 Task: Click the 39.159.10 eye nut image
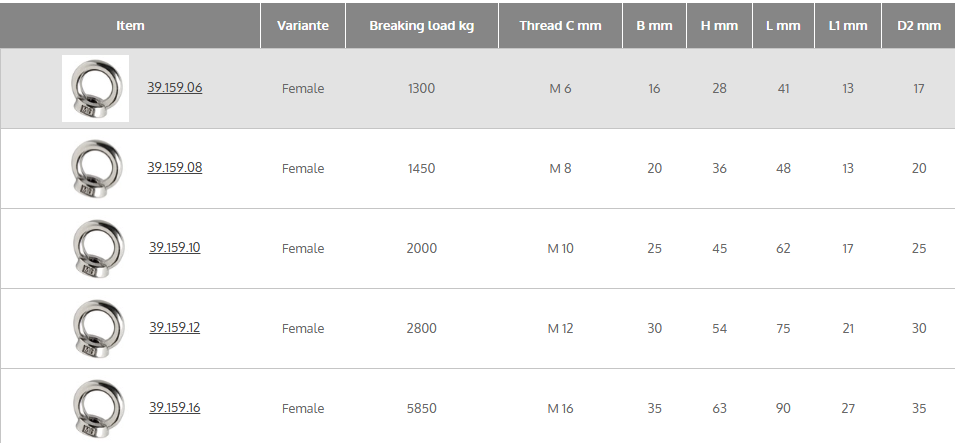click(95, 249)
